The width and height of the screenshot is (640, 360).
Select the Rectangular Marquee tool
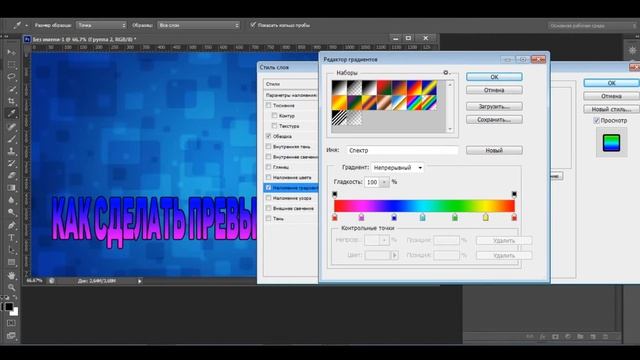click(11, 64)
